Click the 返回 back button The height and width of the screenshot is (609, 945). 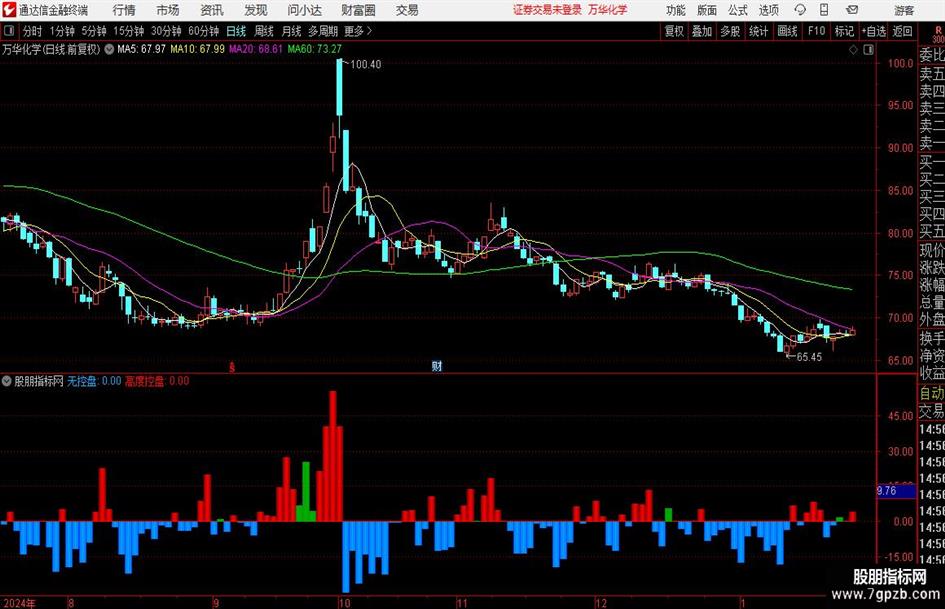(903, 31)
